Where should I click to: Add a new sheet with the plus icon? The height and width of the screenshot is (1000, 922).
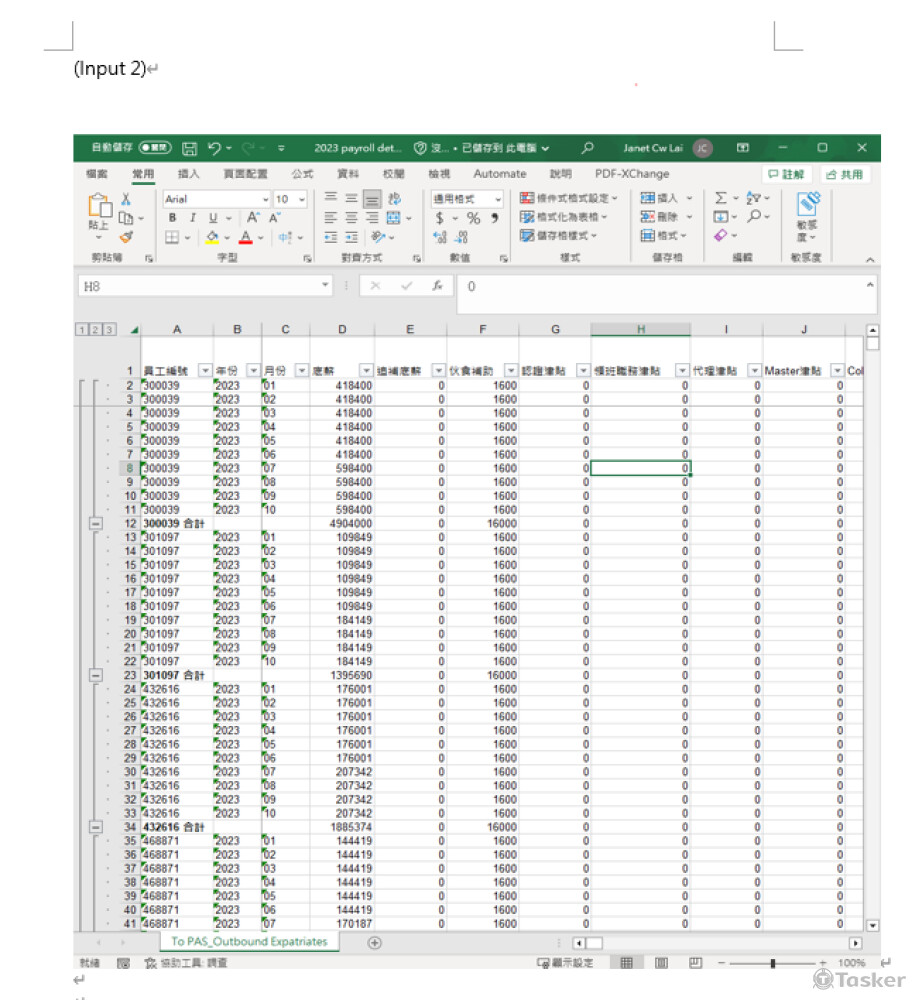[375, 942]
